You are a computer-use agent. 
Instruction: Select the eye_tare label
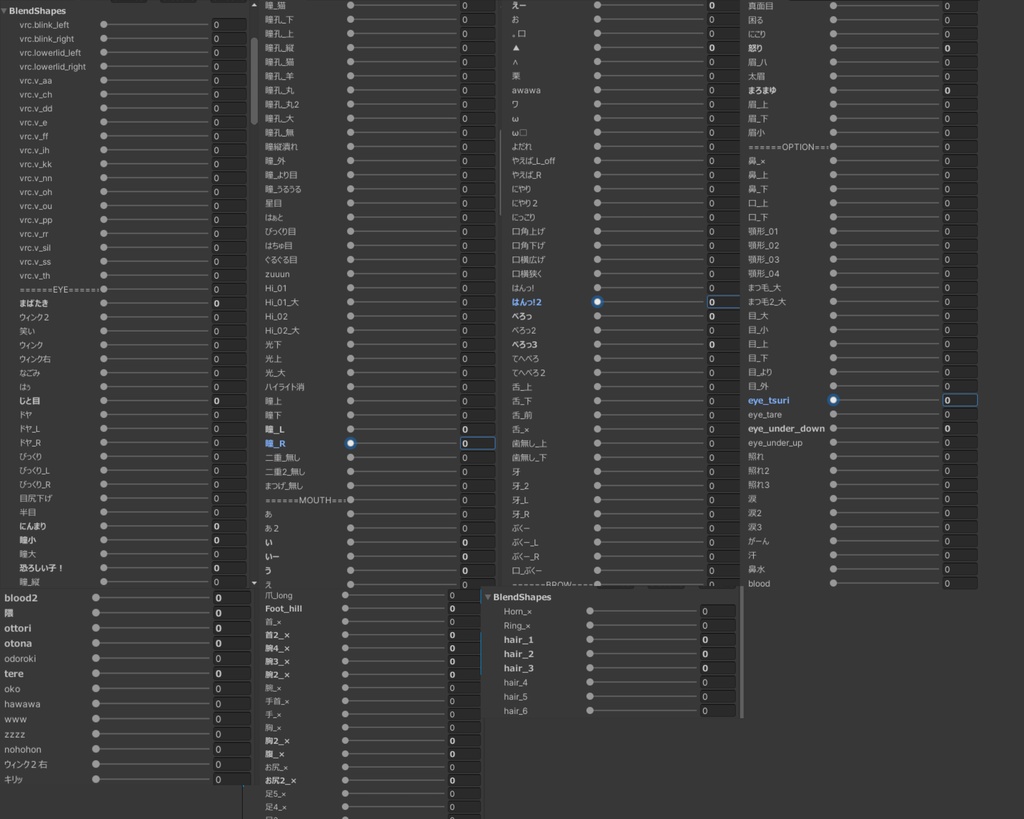pyautogui.click(x=765, y=415)
